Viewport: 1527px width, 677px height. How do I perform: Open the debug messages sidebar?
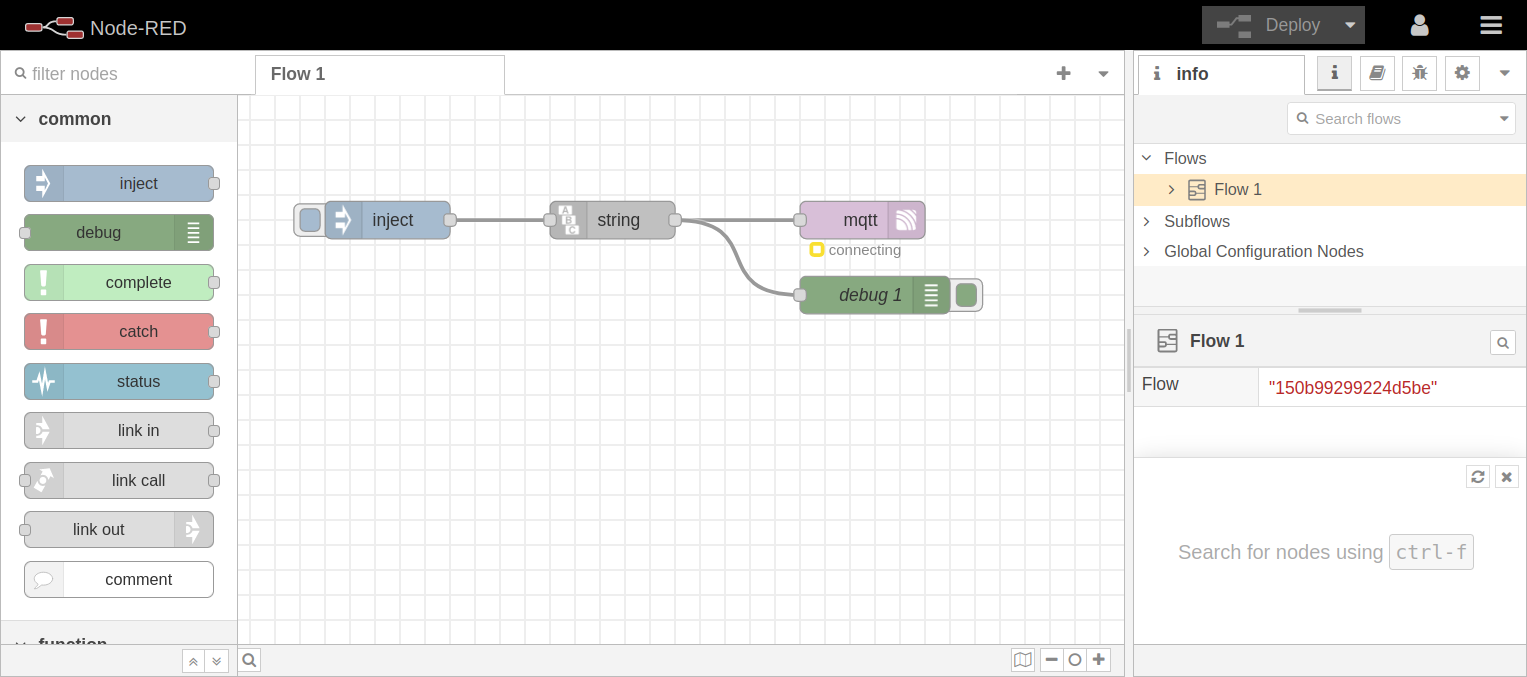pyautogui.click(x=1419, y=73)
